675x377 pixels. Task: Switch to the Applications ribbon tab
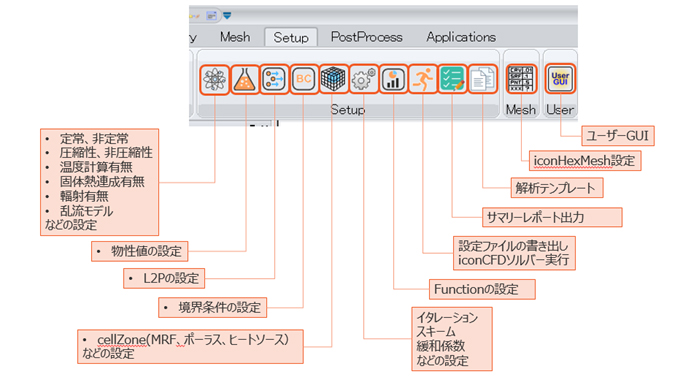(x=461, y=37)
